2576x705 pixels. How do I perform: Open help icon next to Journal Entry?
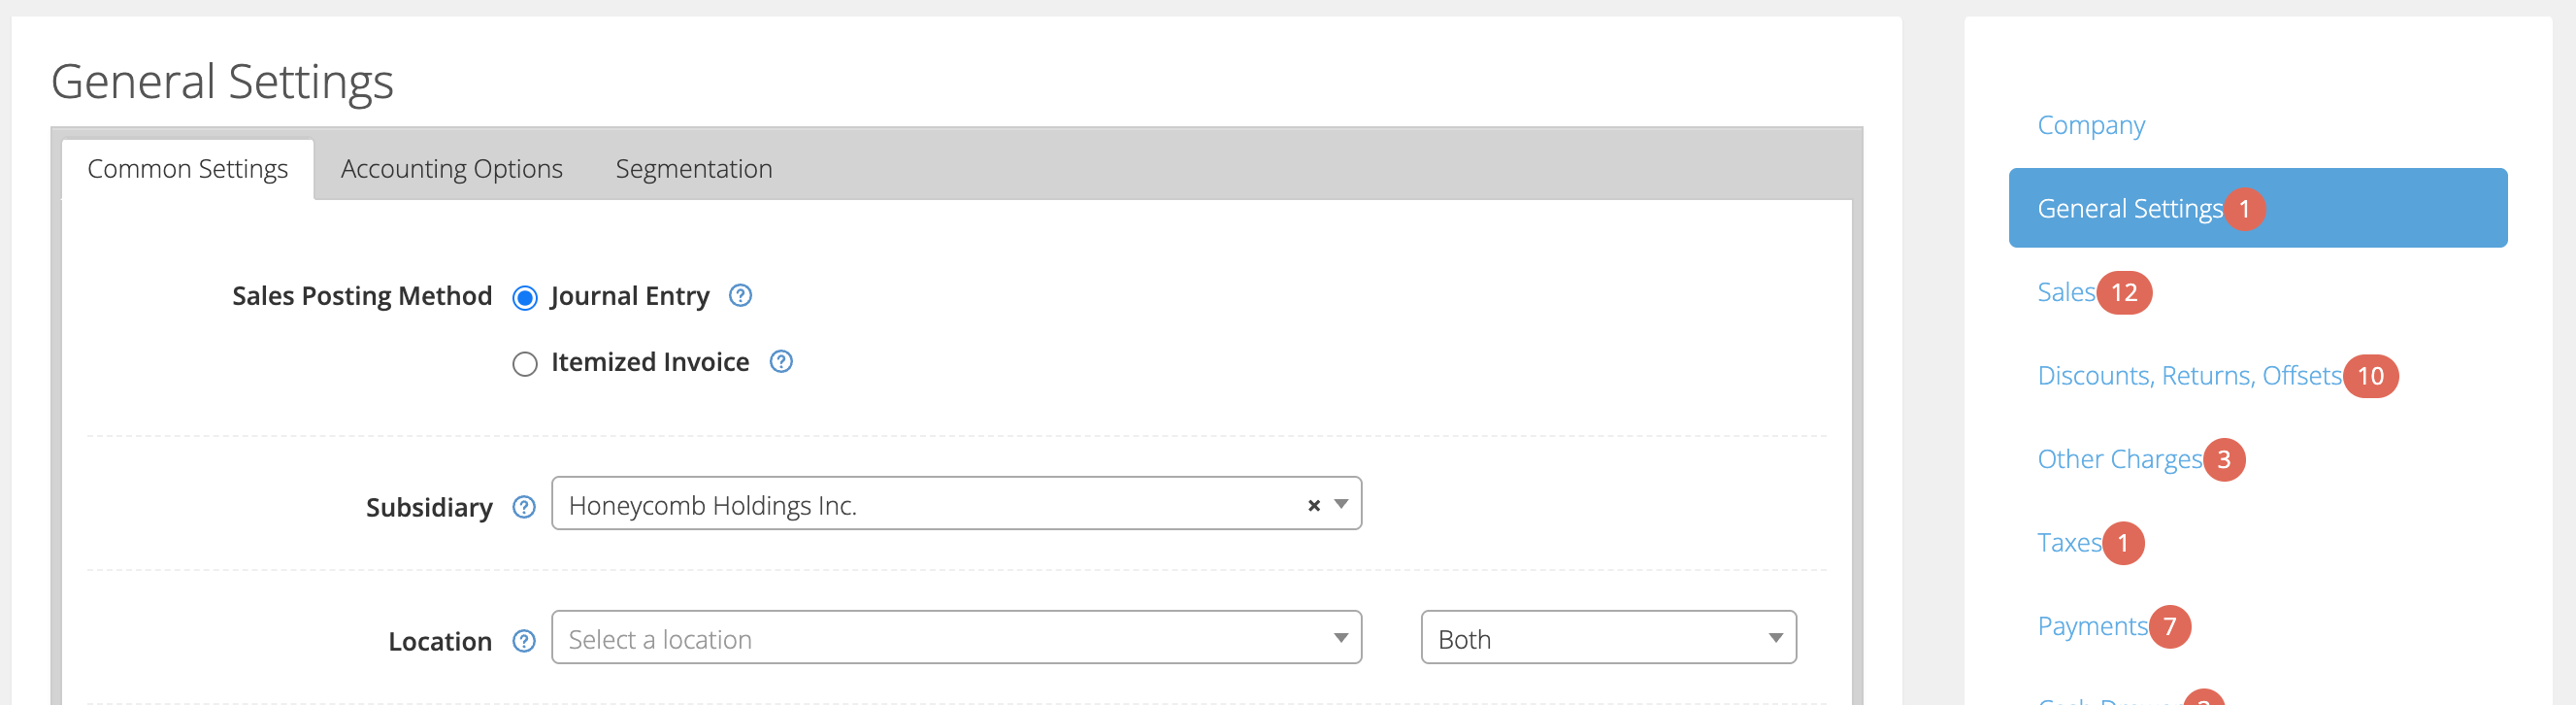click(x=740, y=296)
